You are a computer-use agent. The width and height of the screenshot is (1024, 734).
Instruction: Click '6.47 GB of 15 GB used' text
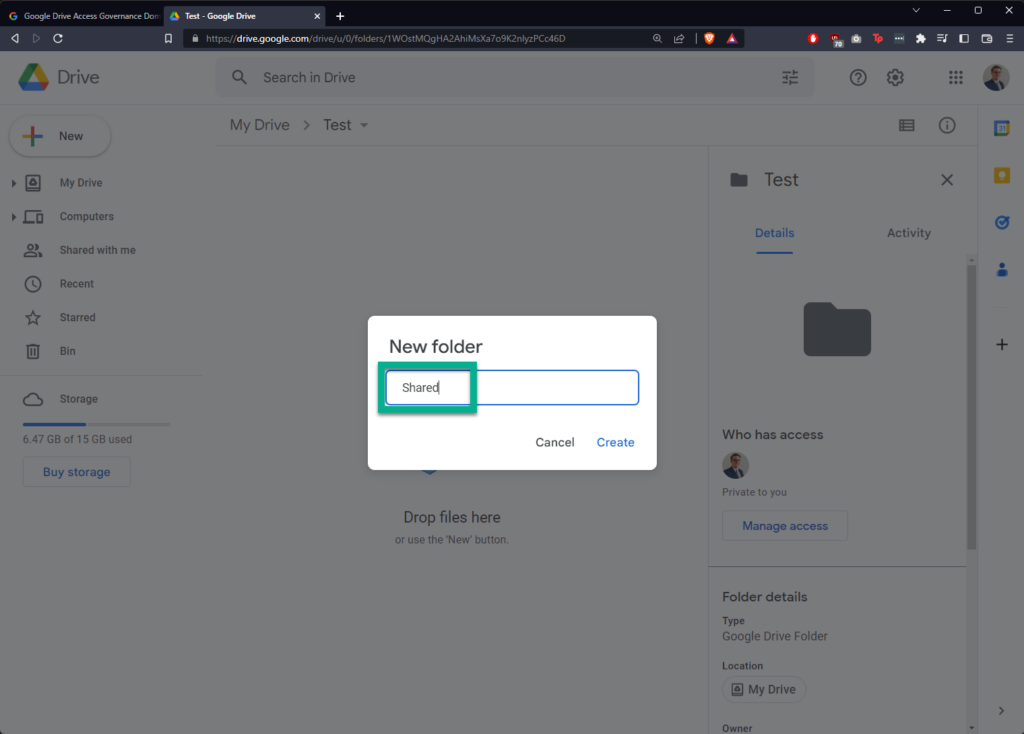pos(77,439)
